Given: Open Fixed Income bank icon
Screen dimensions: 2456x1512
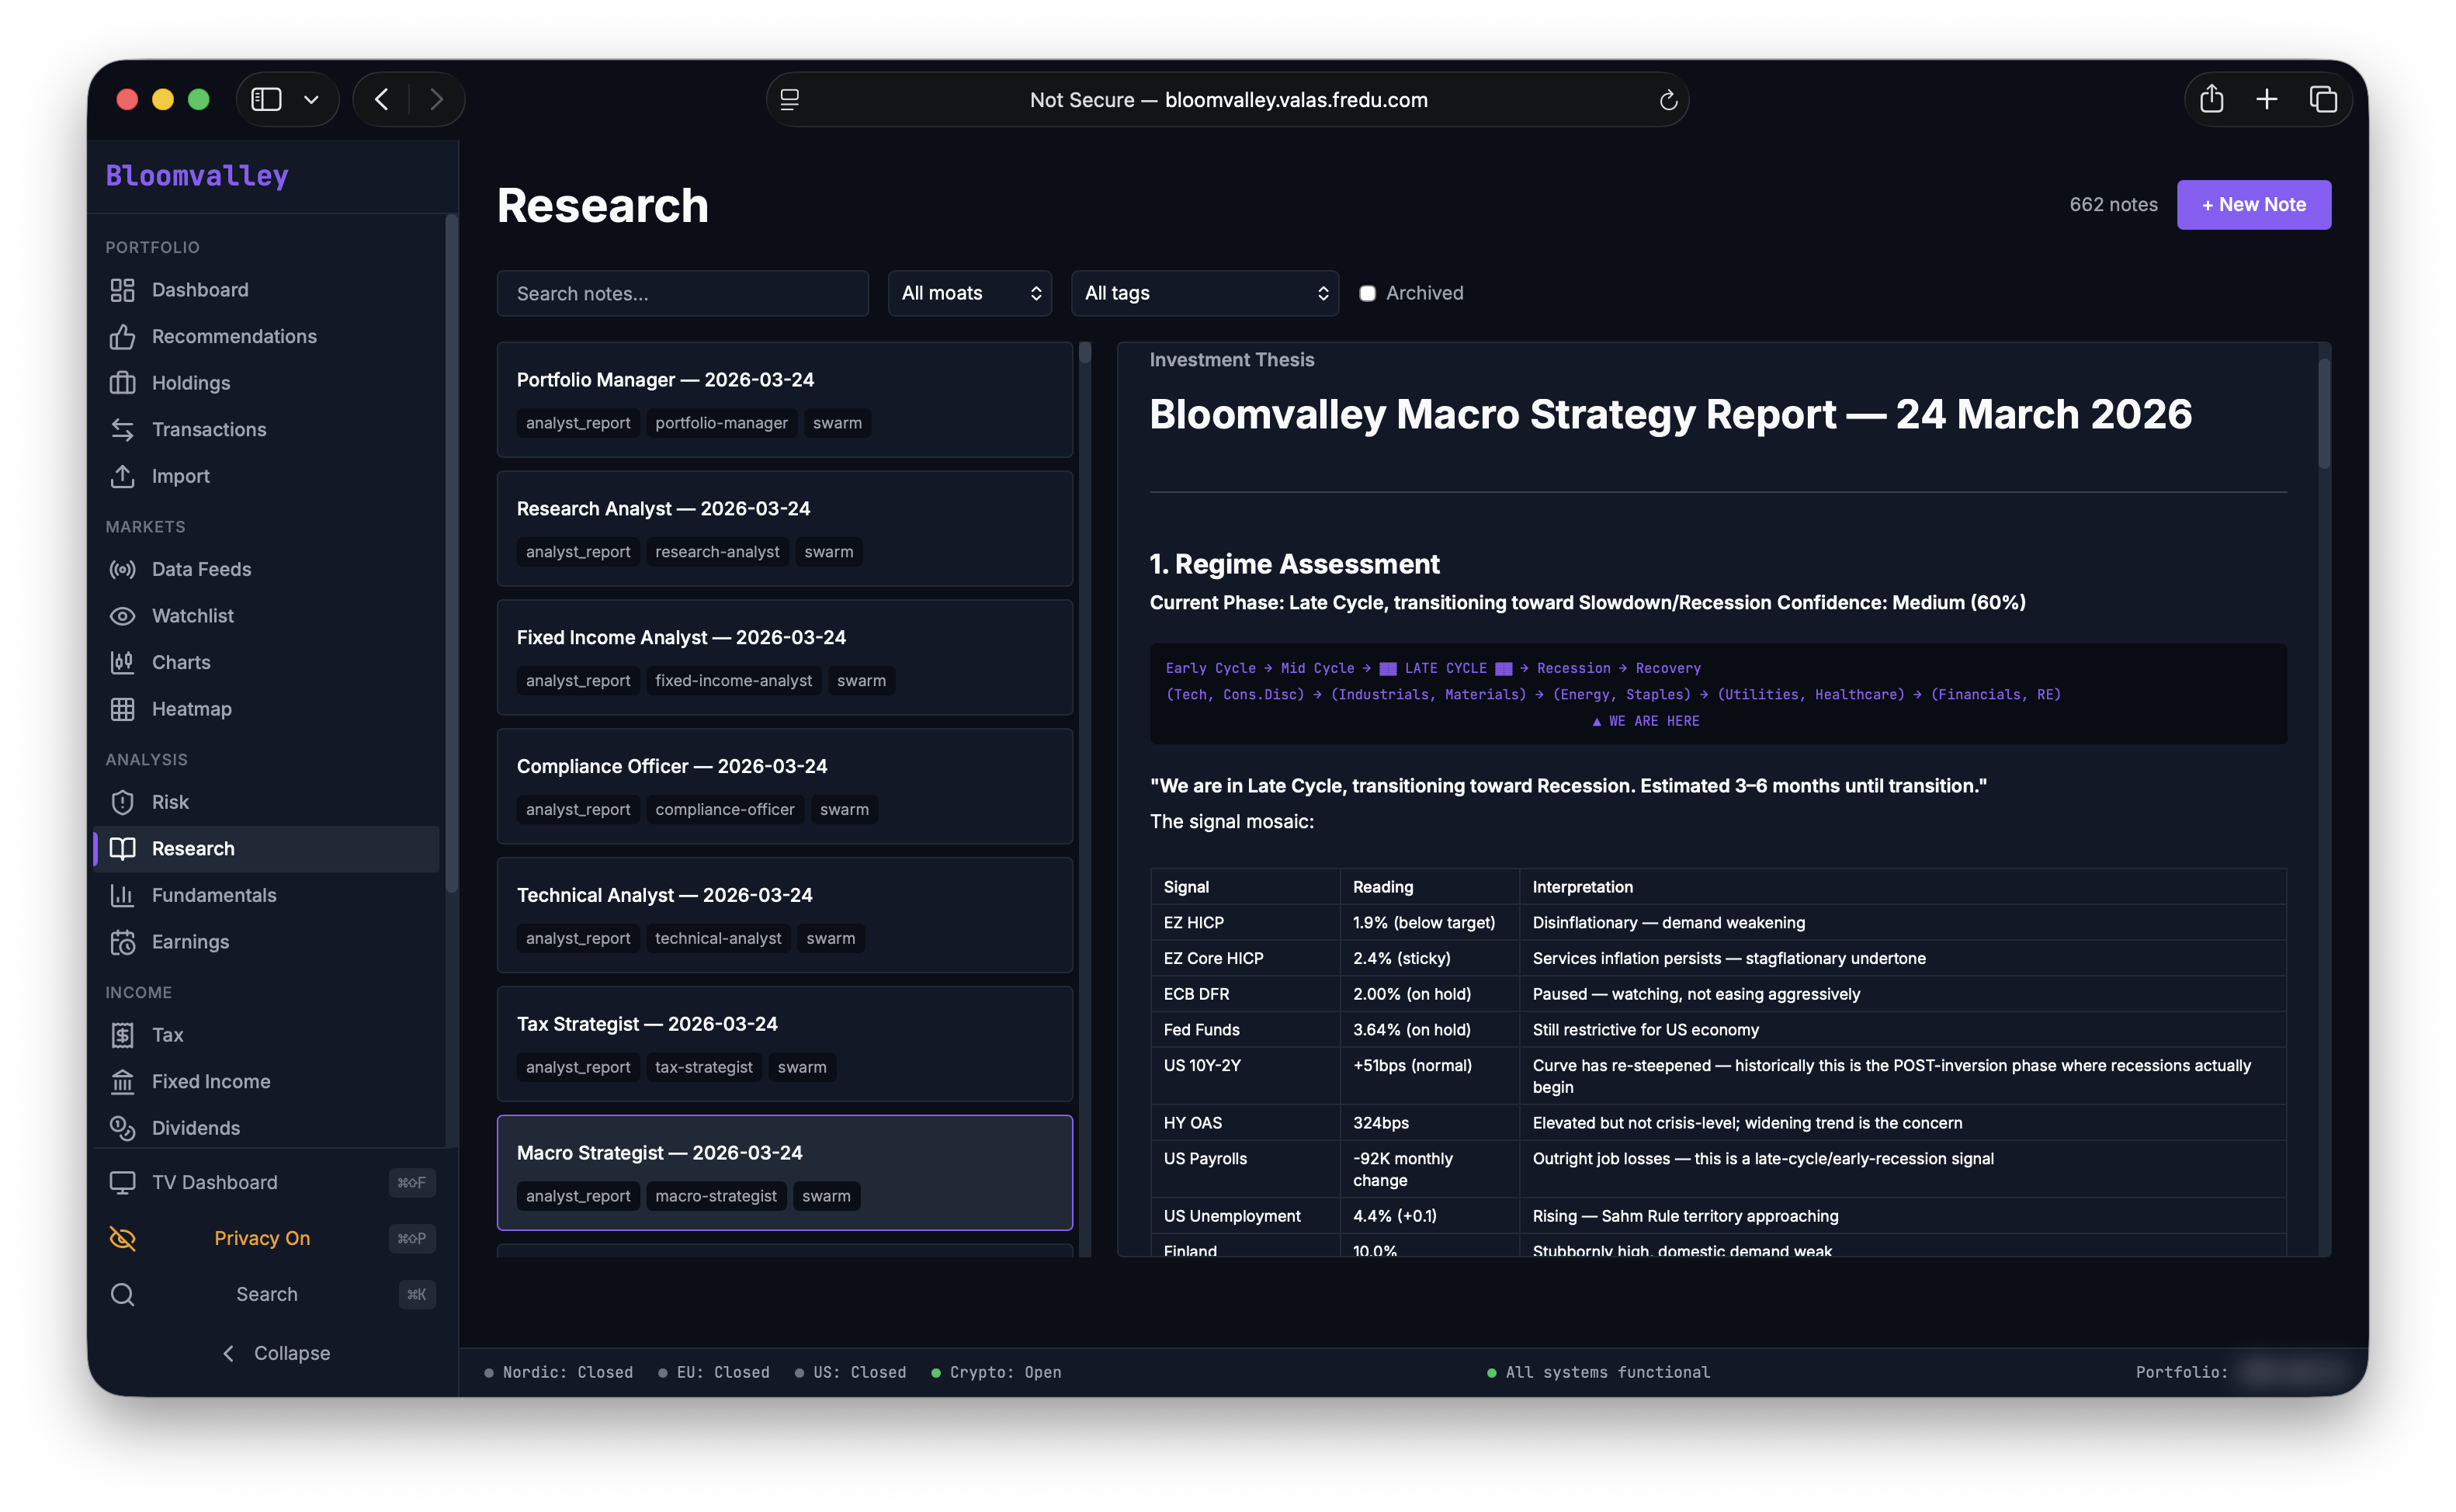Looking at the screenshot, I should [122, 1081].
